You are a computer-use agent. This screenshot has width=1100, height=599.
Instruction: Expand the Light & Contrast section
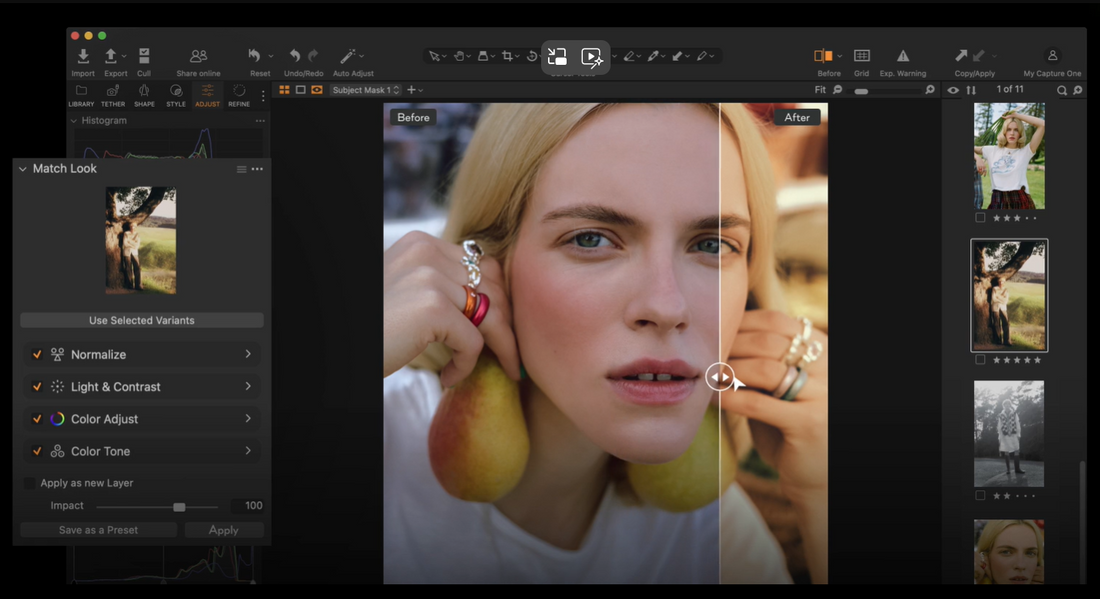click(248, 386)
